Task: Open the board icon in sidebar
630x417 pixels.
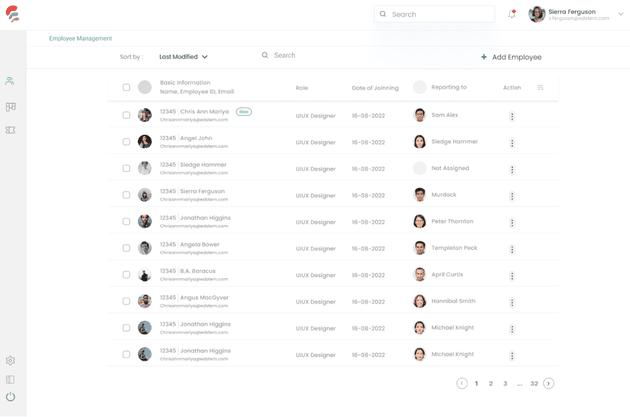Action: 10,107
